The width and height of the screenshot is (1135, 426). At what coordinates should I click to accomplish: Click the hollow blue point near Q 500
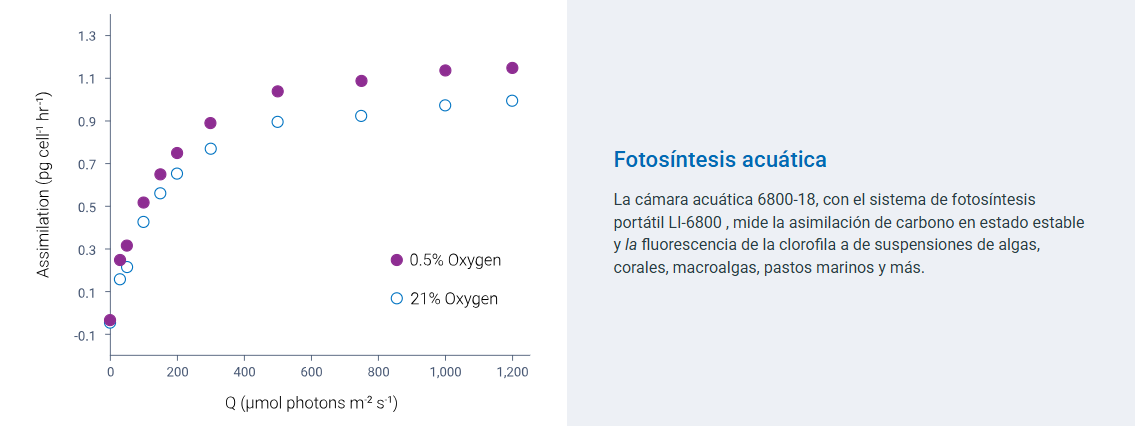pyautogui.click(x=278, y=122)
